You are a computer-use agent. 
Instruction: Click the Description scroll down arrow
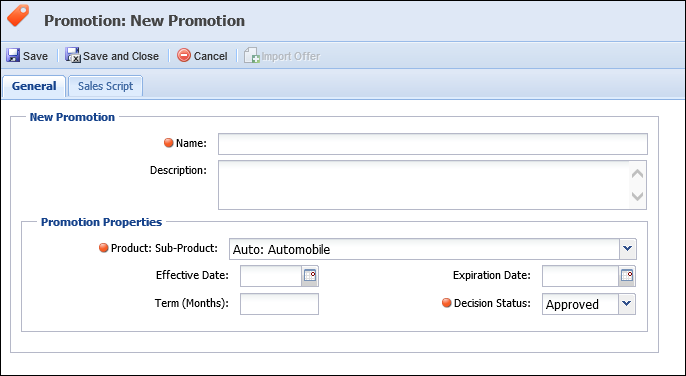637,196
